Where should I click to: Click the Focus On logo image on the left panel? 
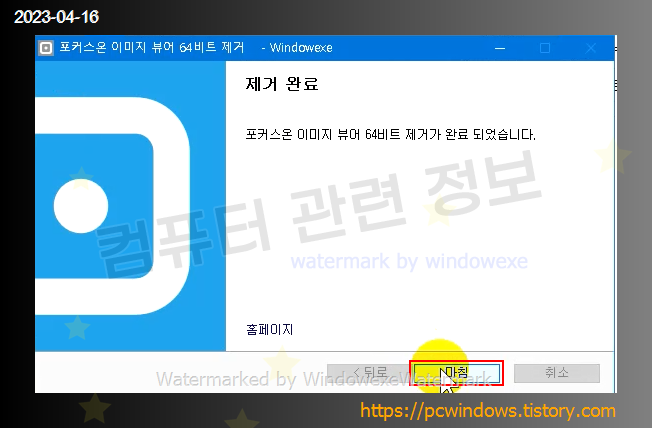(x=131, y=206)
